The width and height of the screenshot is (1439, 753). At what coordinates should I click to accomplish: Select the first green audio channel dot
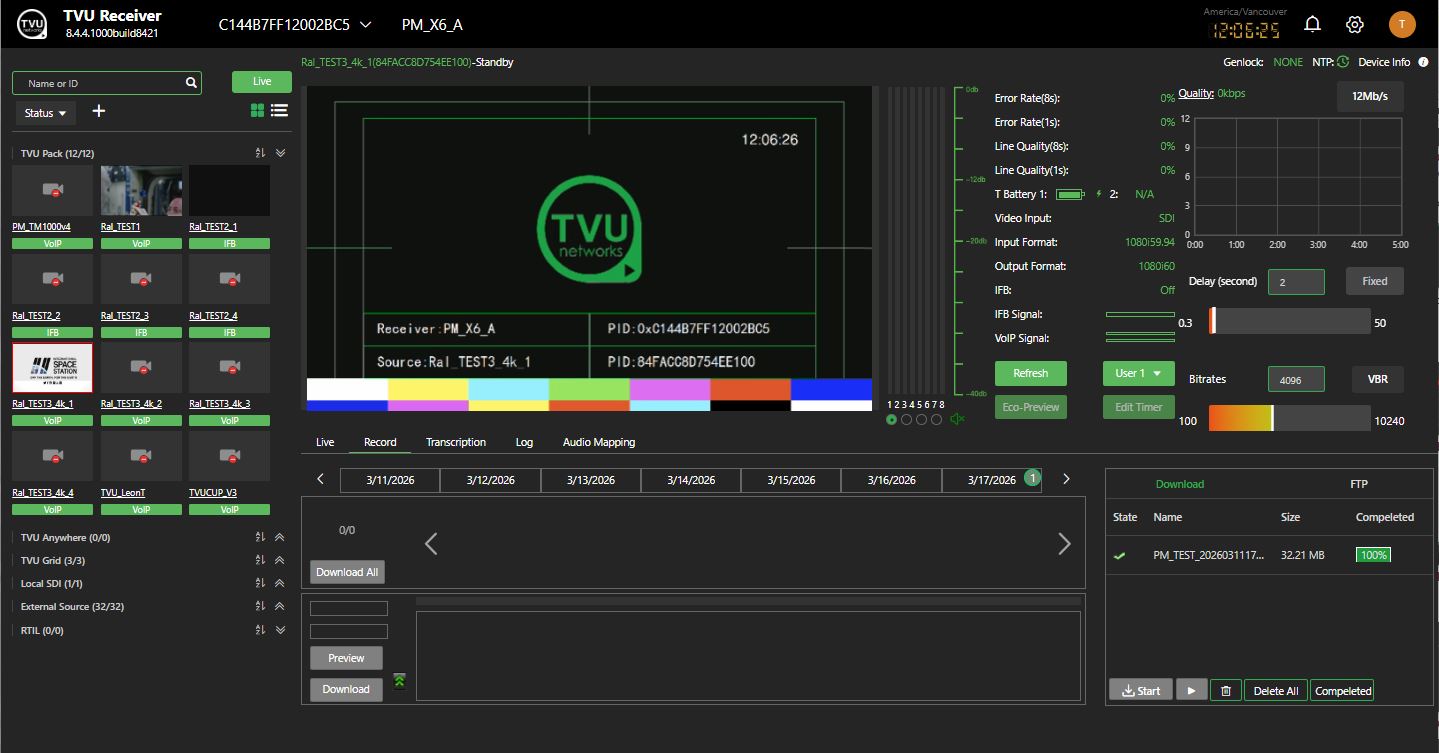891,420
